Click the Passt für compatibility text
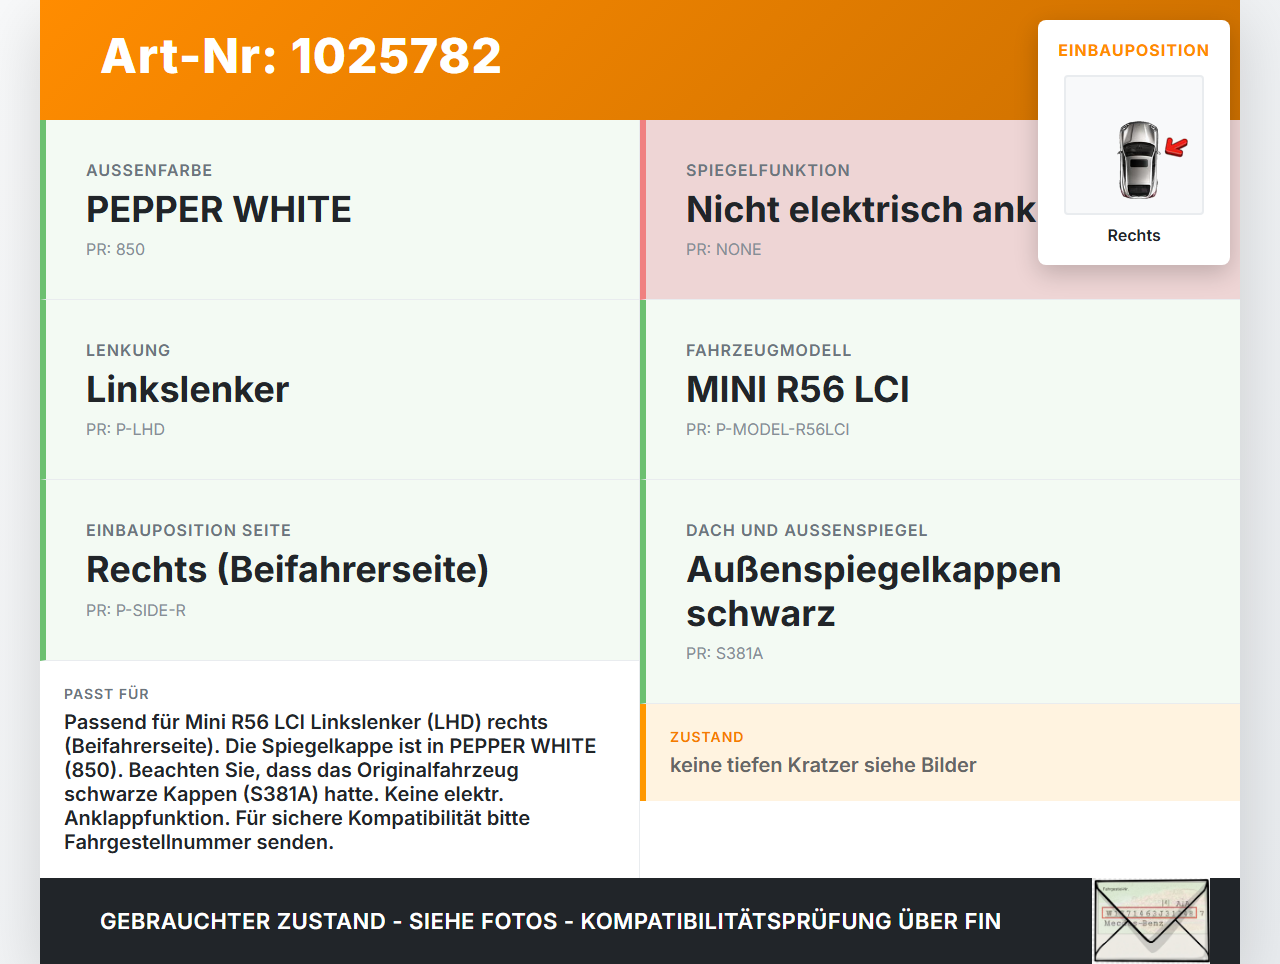The height and width of the screenshot is (964, 1280). (330, 782)
